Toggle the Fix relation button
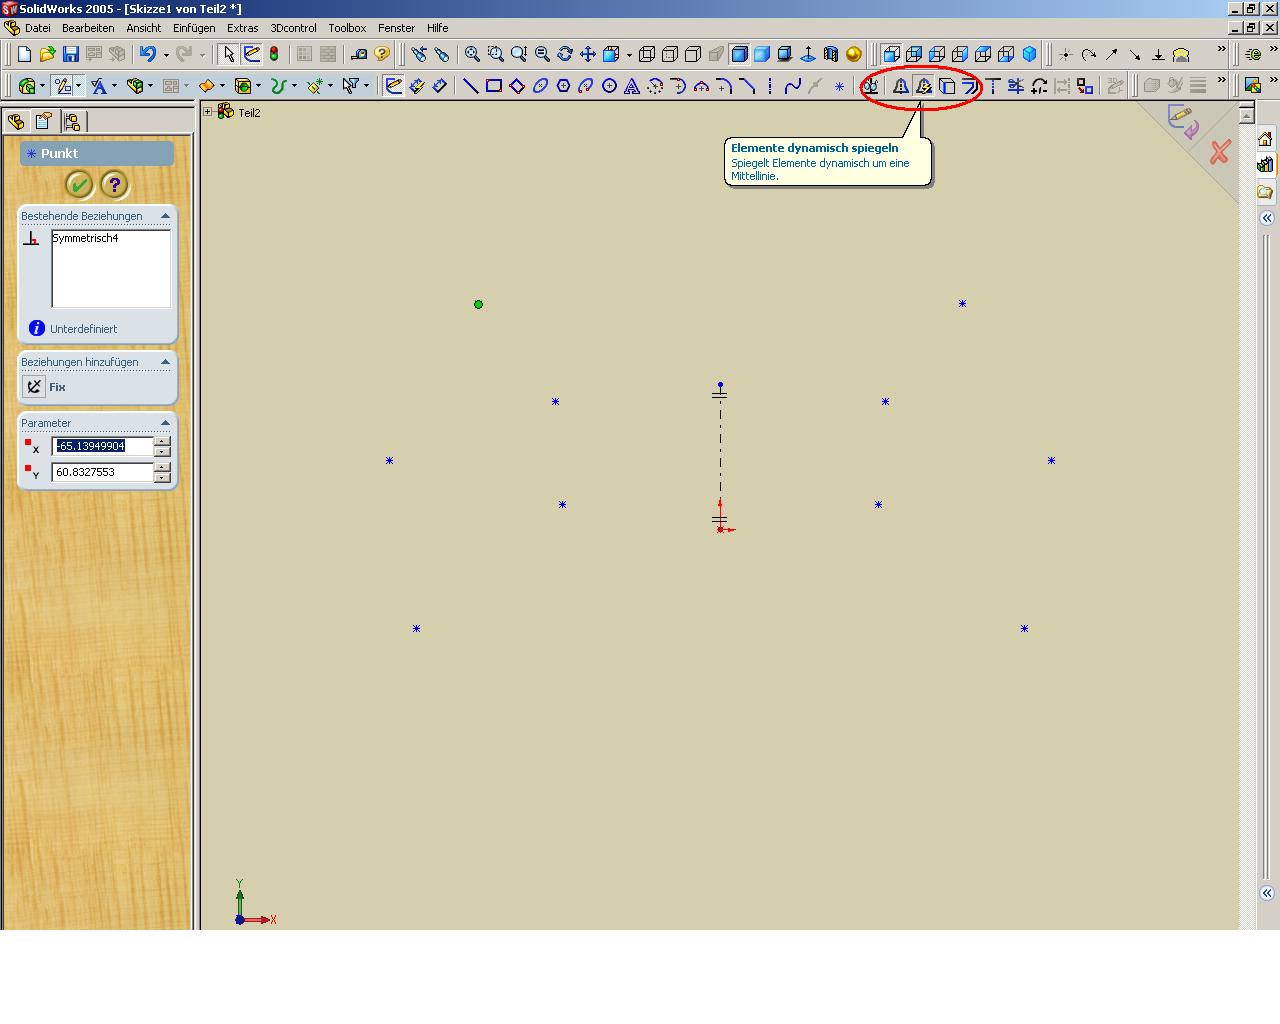 coord(34,387)
